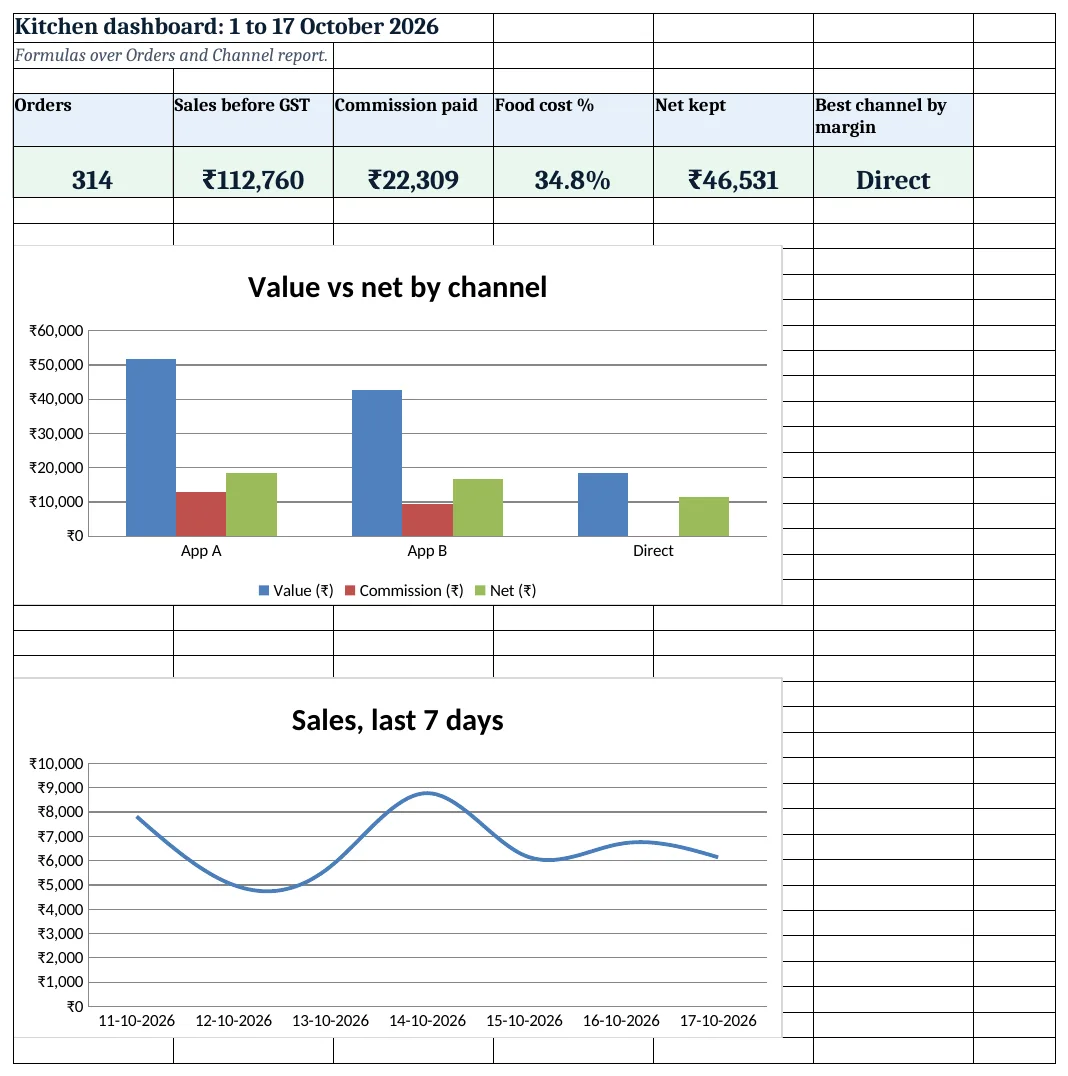The image size is (1068, 1076).
Task: Click the '₹30,000' axis label in bar chart
Action: point(56,434)
